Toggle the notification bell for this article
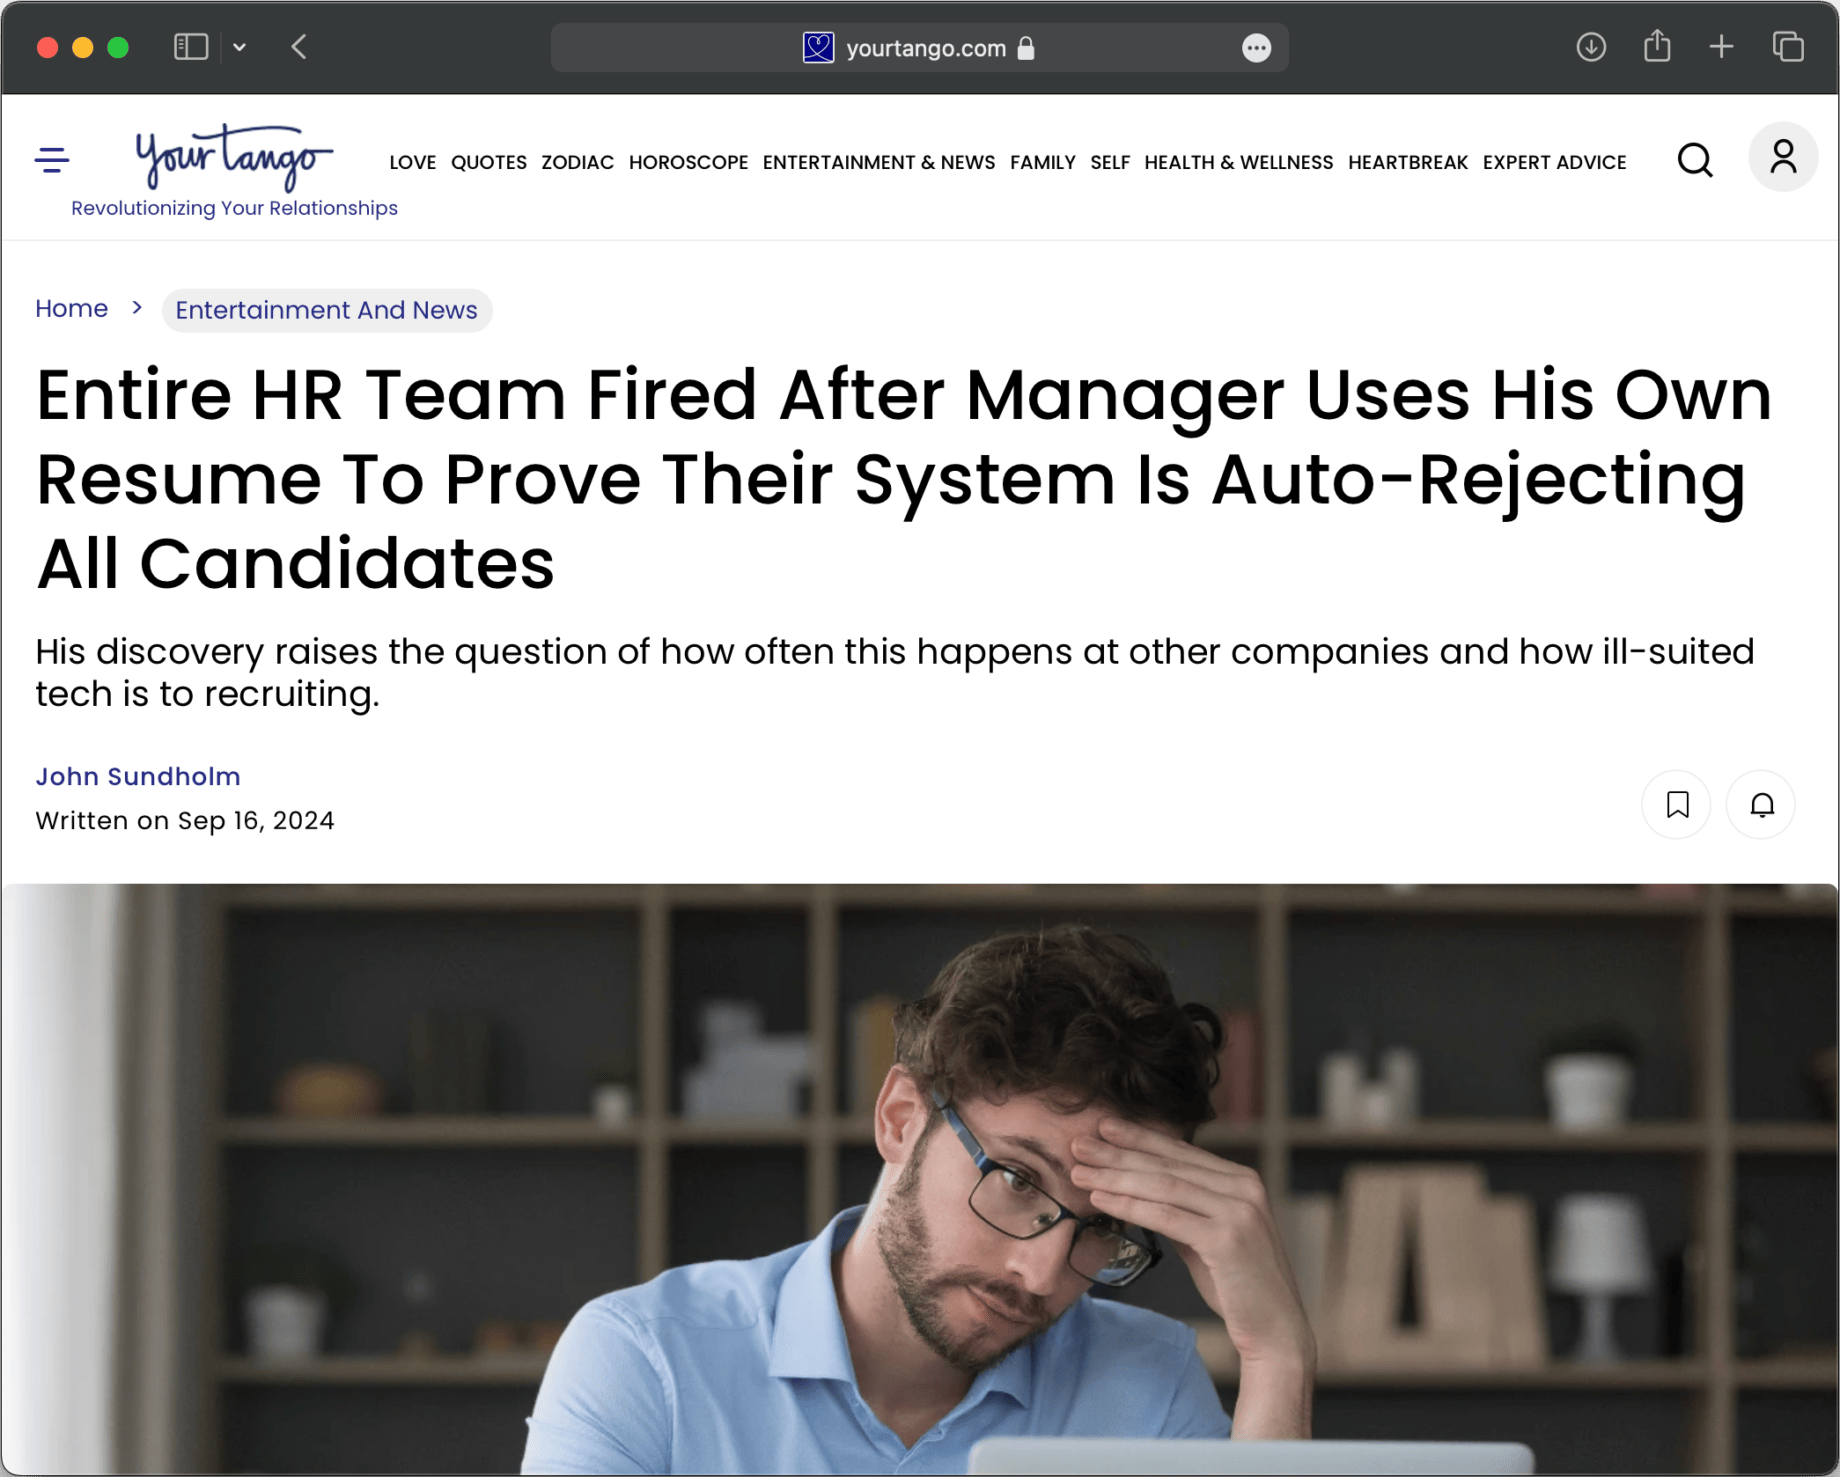Image resolution: width=1840 pixels, height=1477 pixels. pyautogui.click(x=1762, y=804)
